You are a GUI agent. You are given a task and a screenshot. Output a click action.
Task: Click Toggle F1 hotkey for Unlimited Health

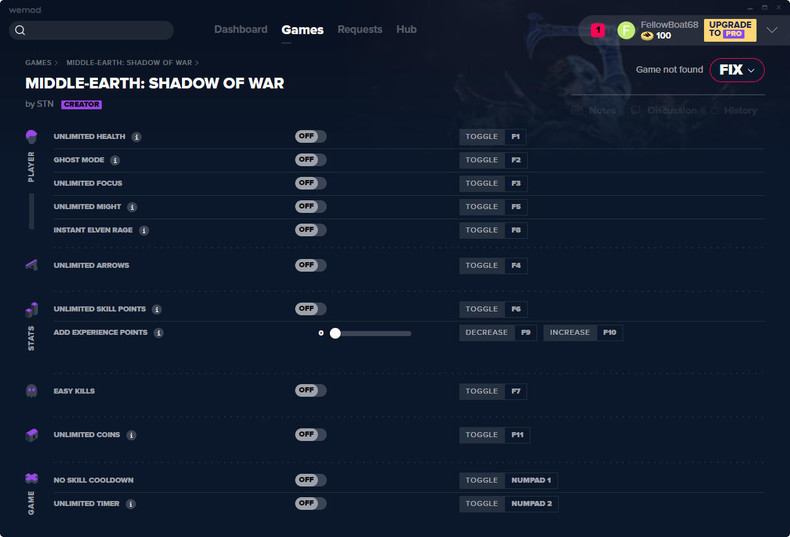(493, 137)
